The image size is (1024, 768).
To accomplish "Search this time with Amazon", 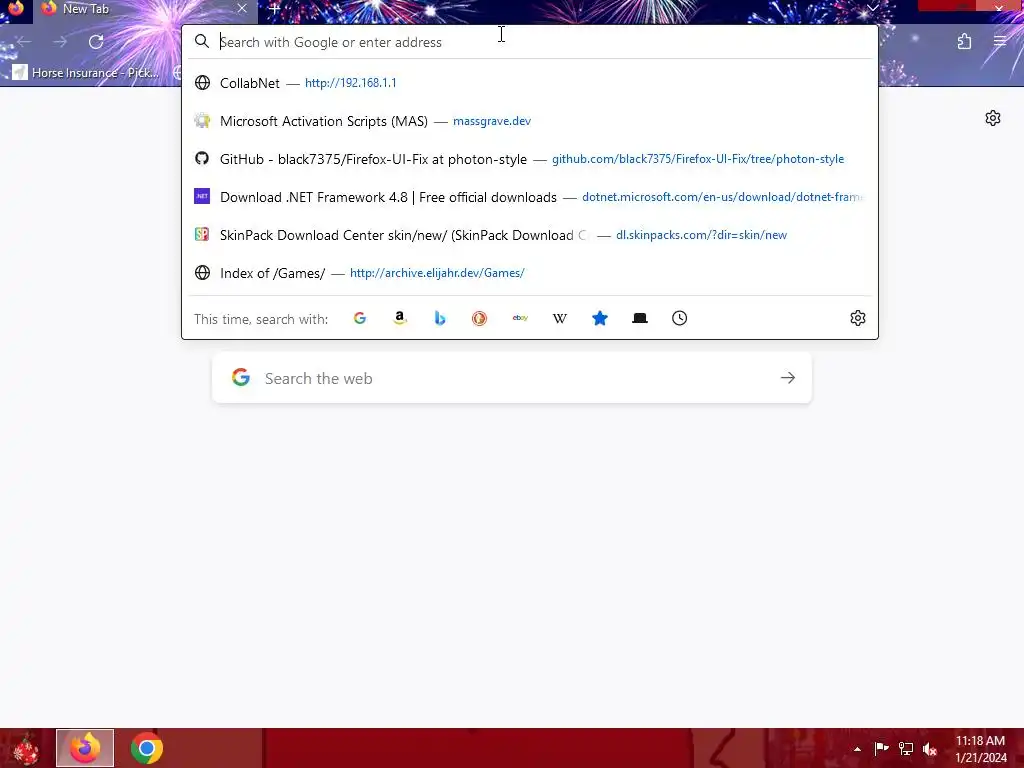I will pos(400,318).
